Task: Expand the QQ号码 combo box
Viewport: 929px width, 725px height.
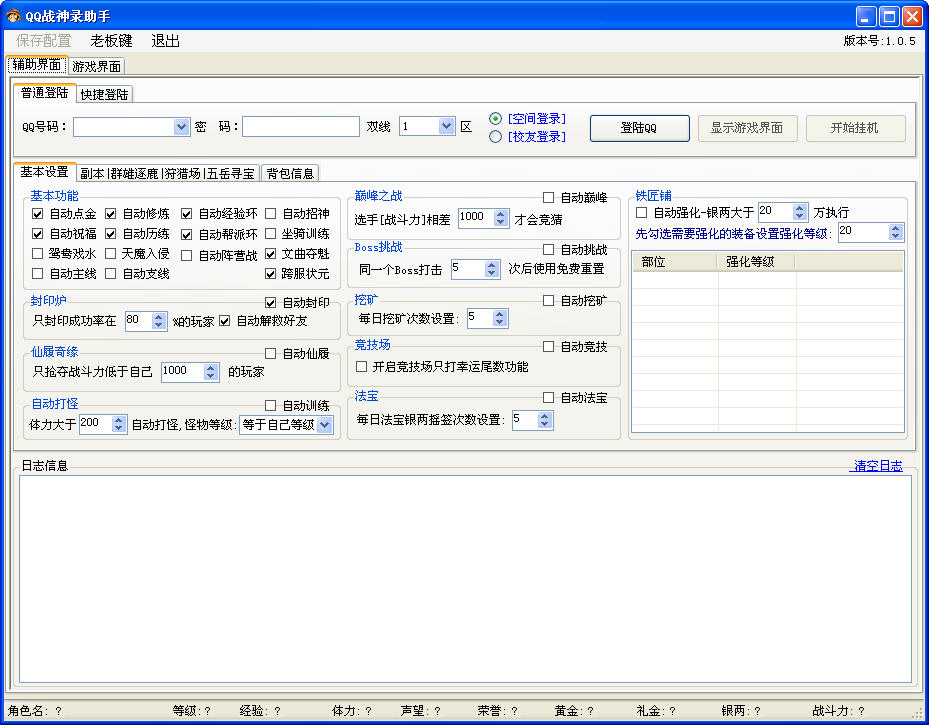Action: pyautogui.click(x=181, y=127)
